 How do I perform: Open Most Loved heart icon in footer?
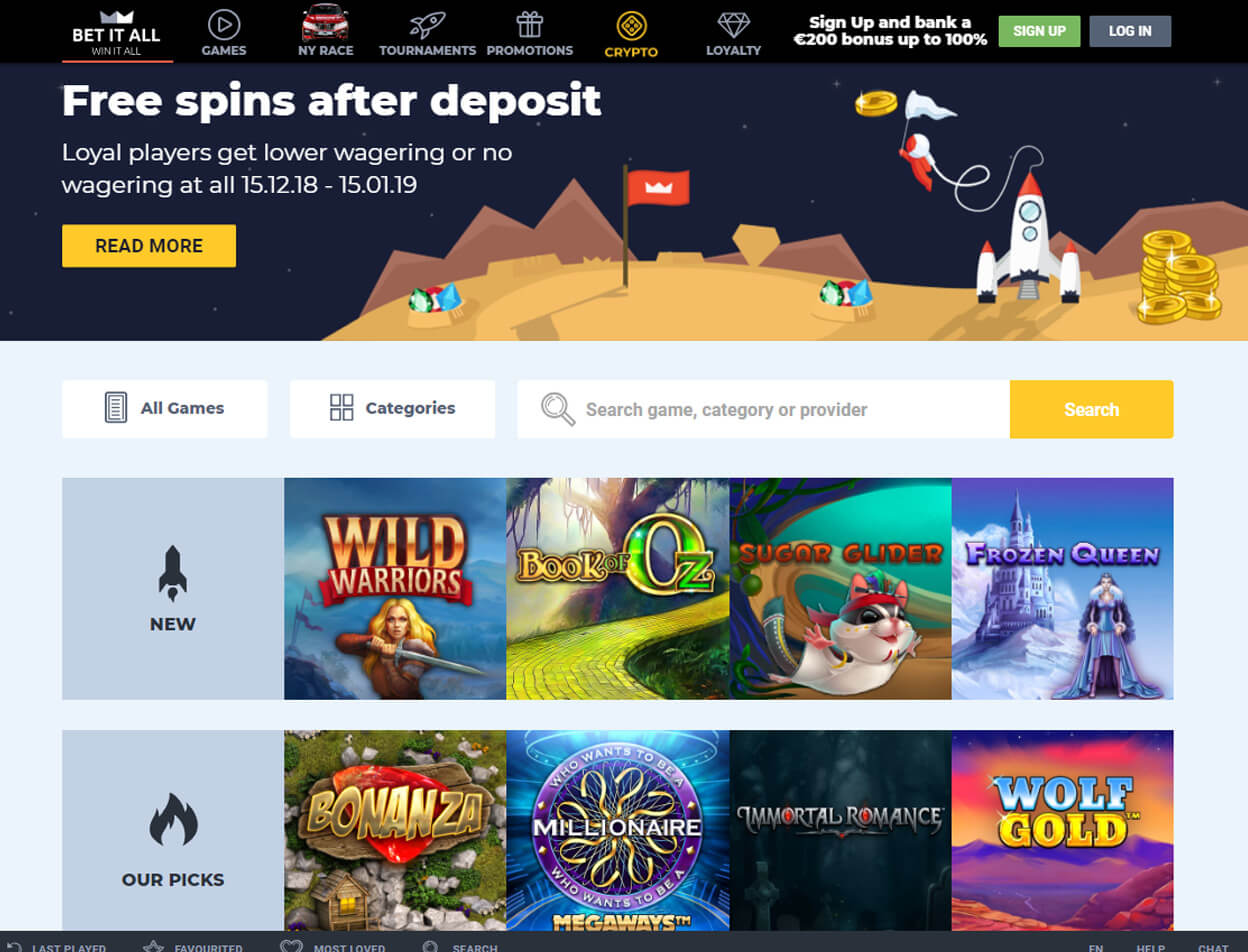click(291, 947)
